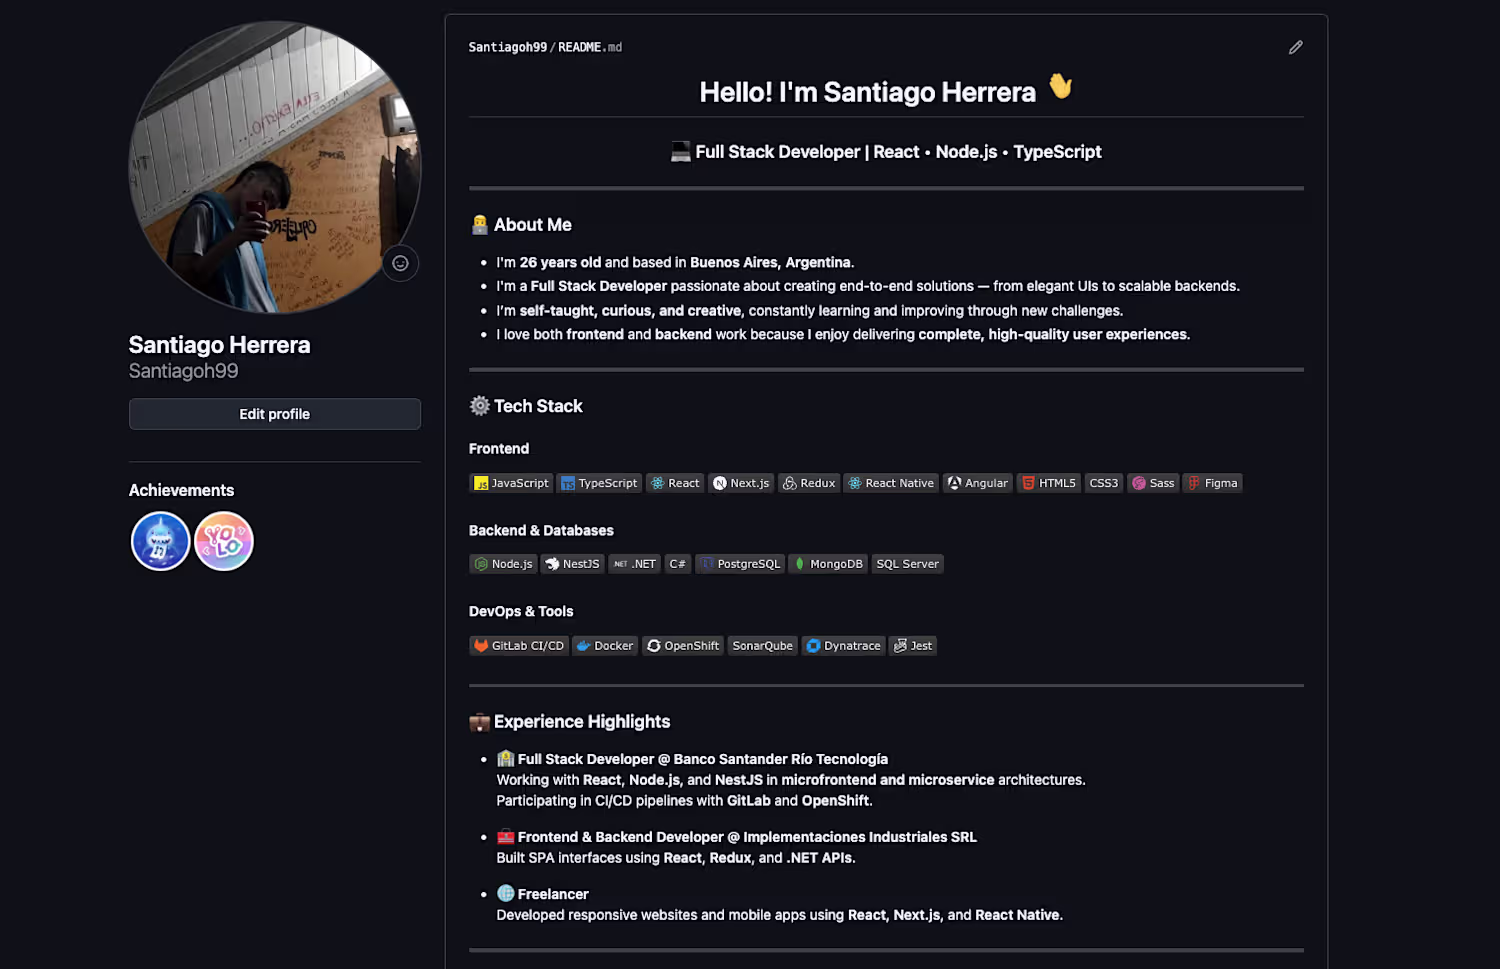Screen dimensions: 1500x969
Task: Click the JavaScript tech badge
Action: (x=511, y=483)
